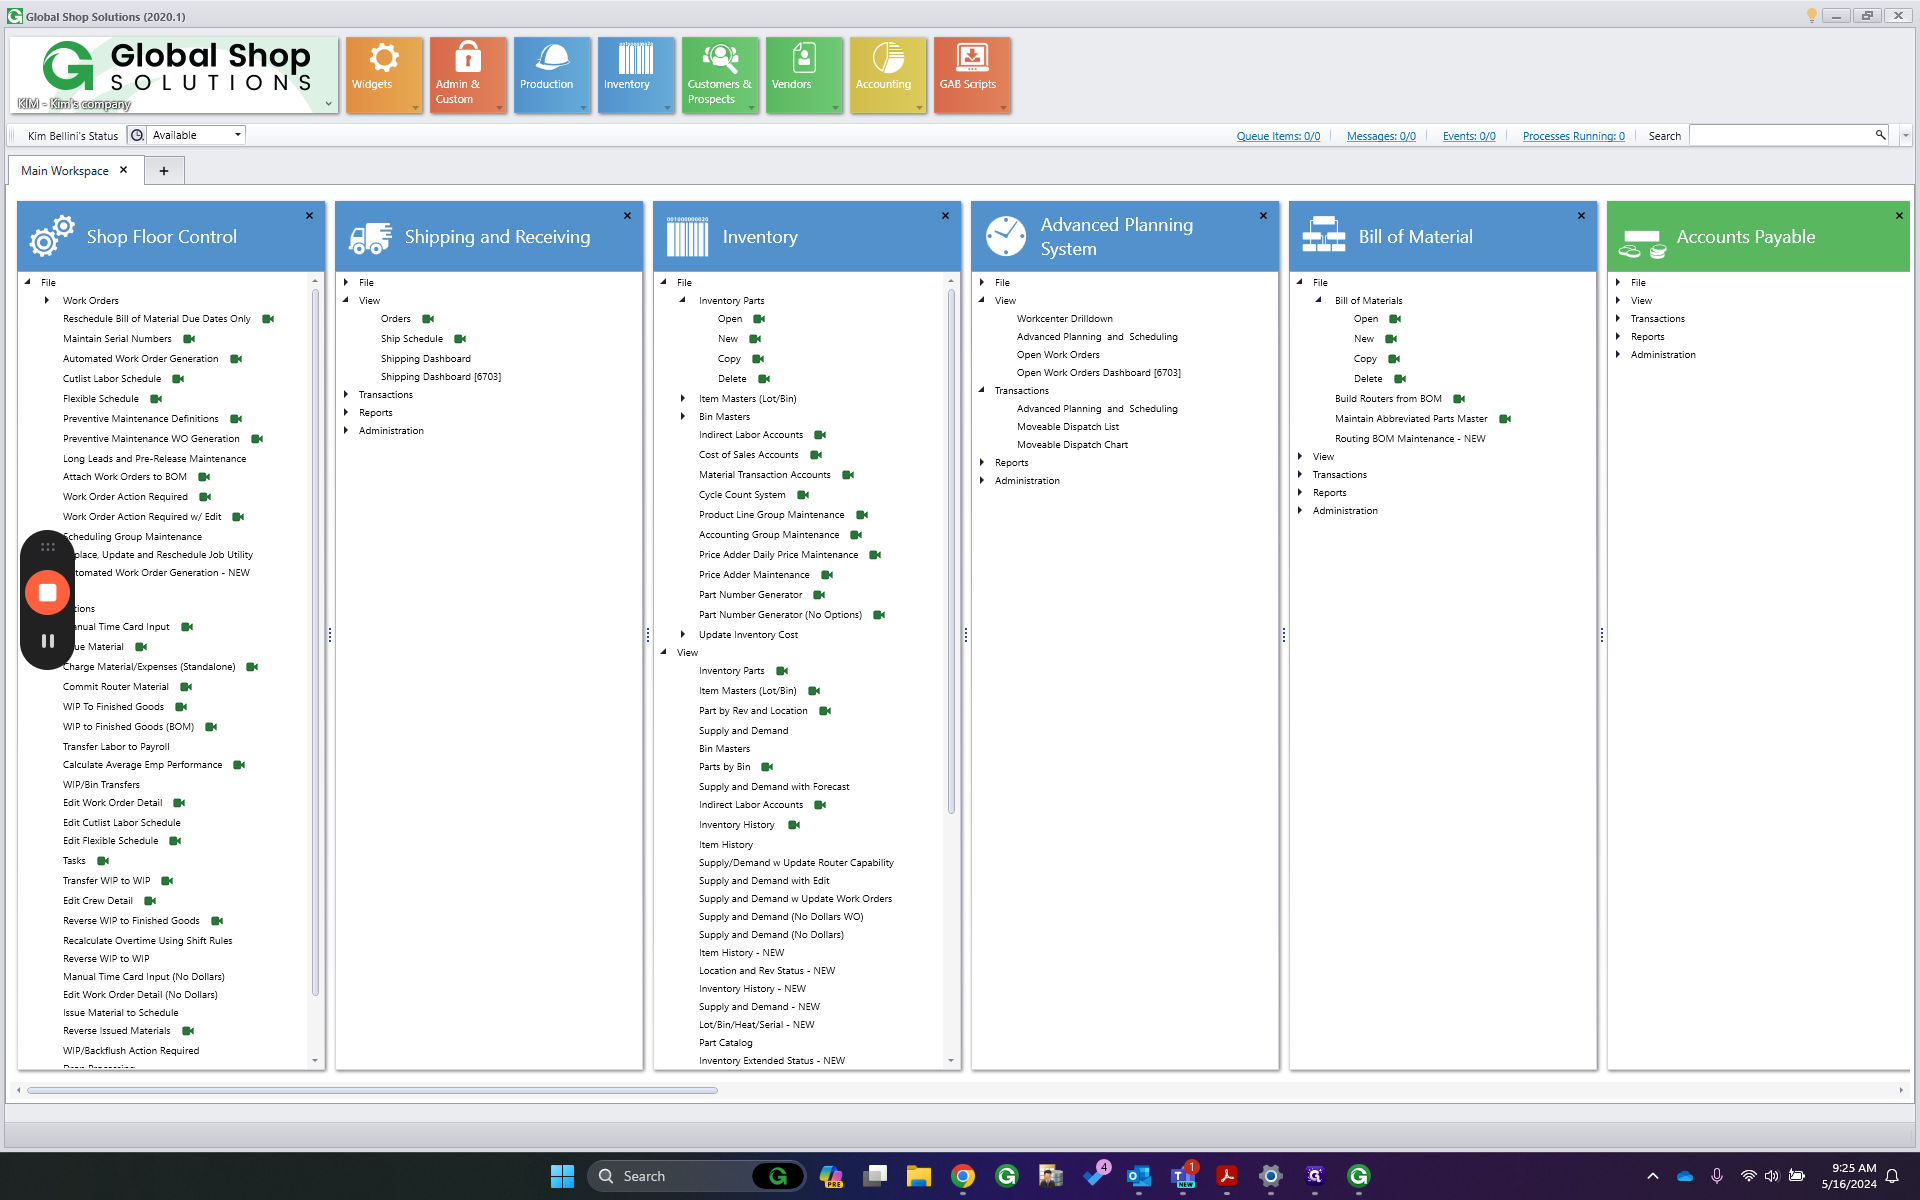Open the Production module tile
The width and height of the screenshot is (1920, 1200).
[552, 75]
